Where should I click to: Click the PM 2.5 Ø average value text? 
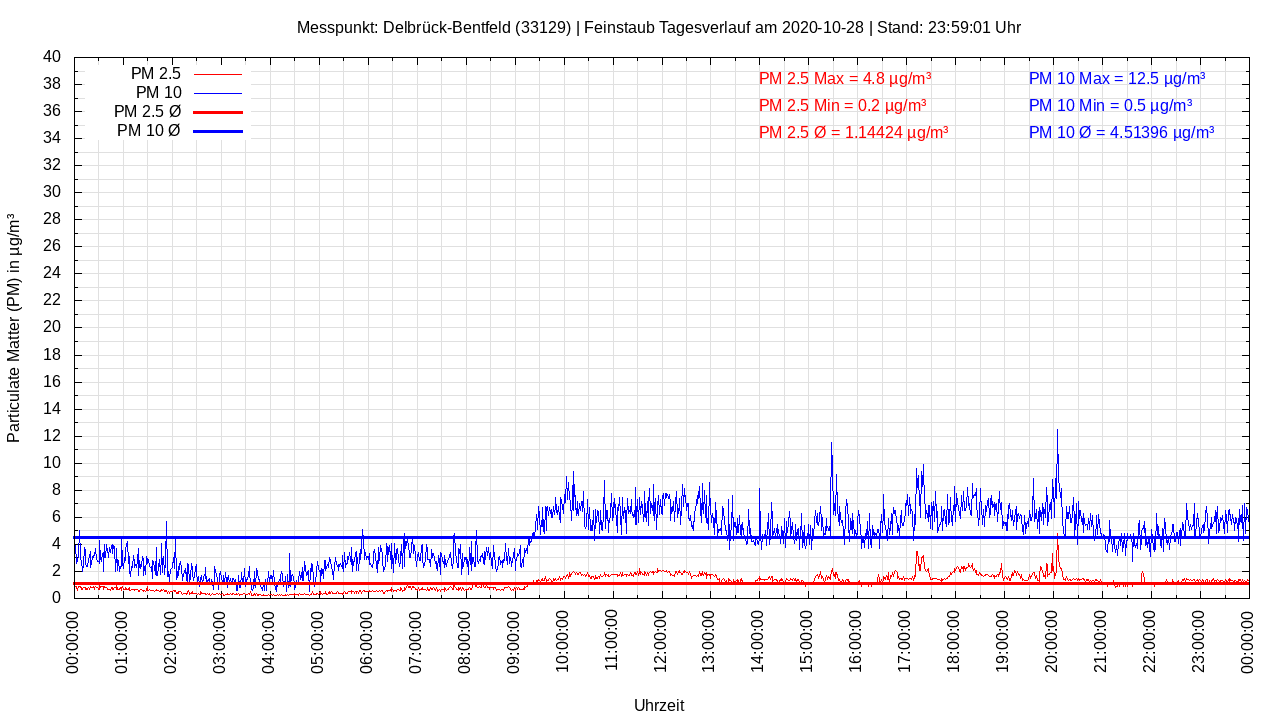click(x=853, y=132)
